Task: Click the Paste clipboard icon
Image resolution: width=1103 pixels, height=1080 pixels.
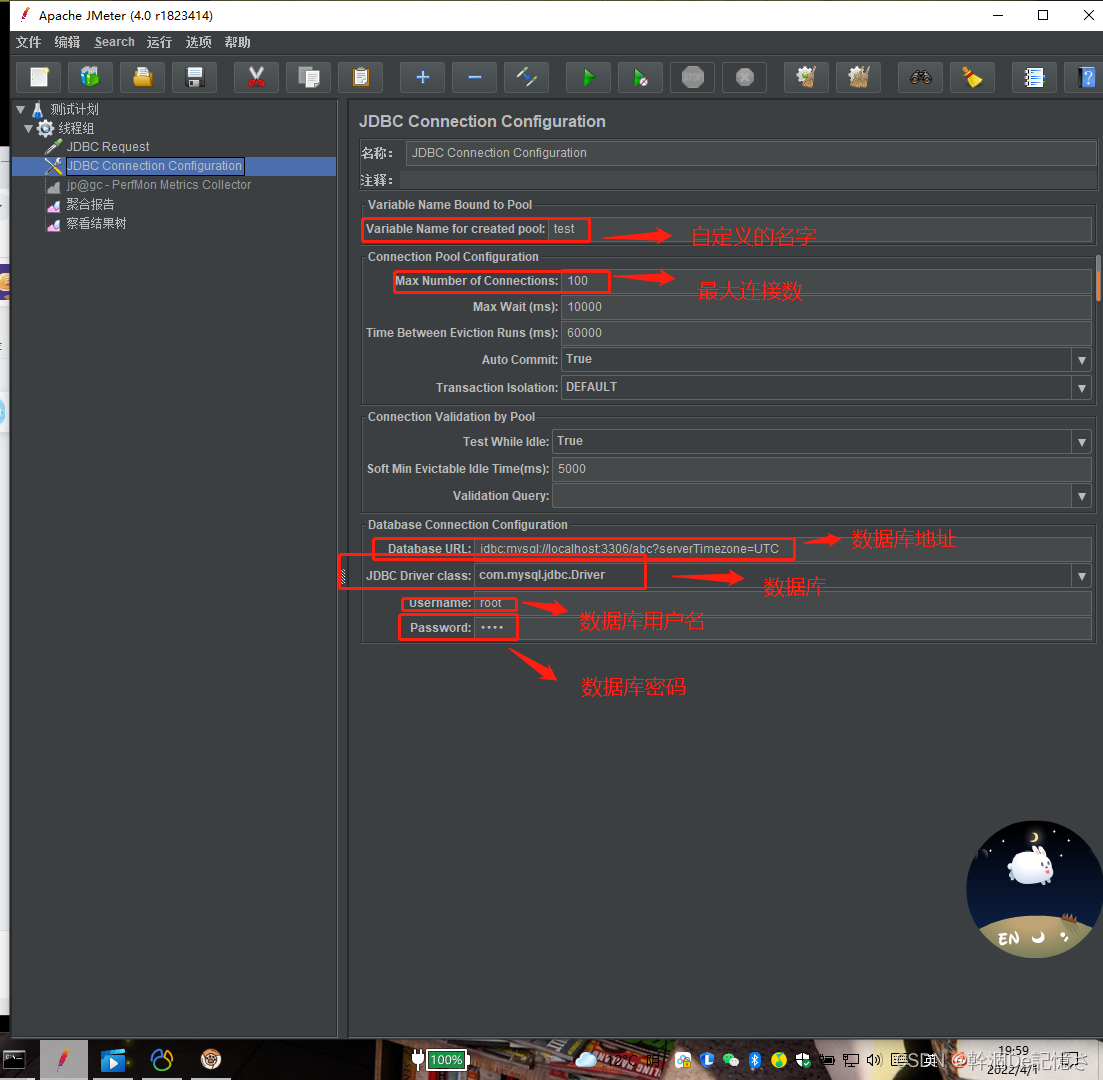Action: click(x=360, y=77)
